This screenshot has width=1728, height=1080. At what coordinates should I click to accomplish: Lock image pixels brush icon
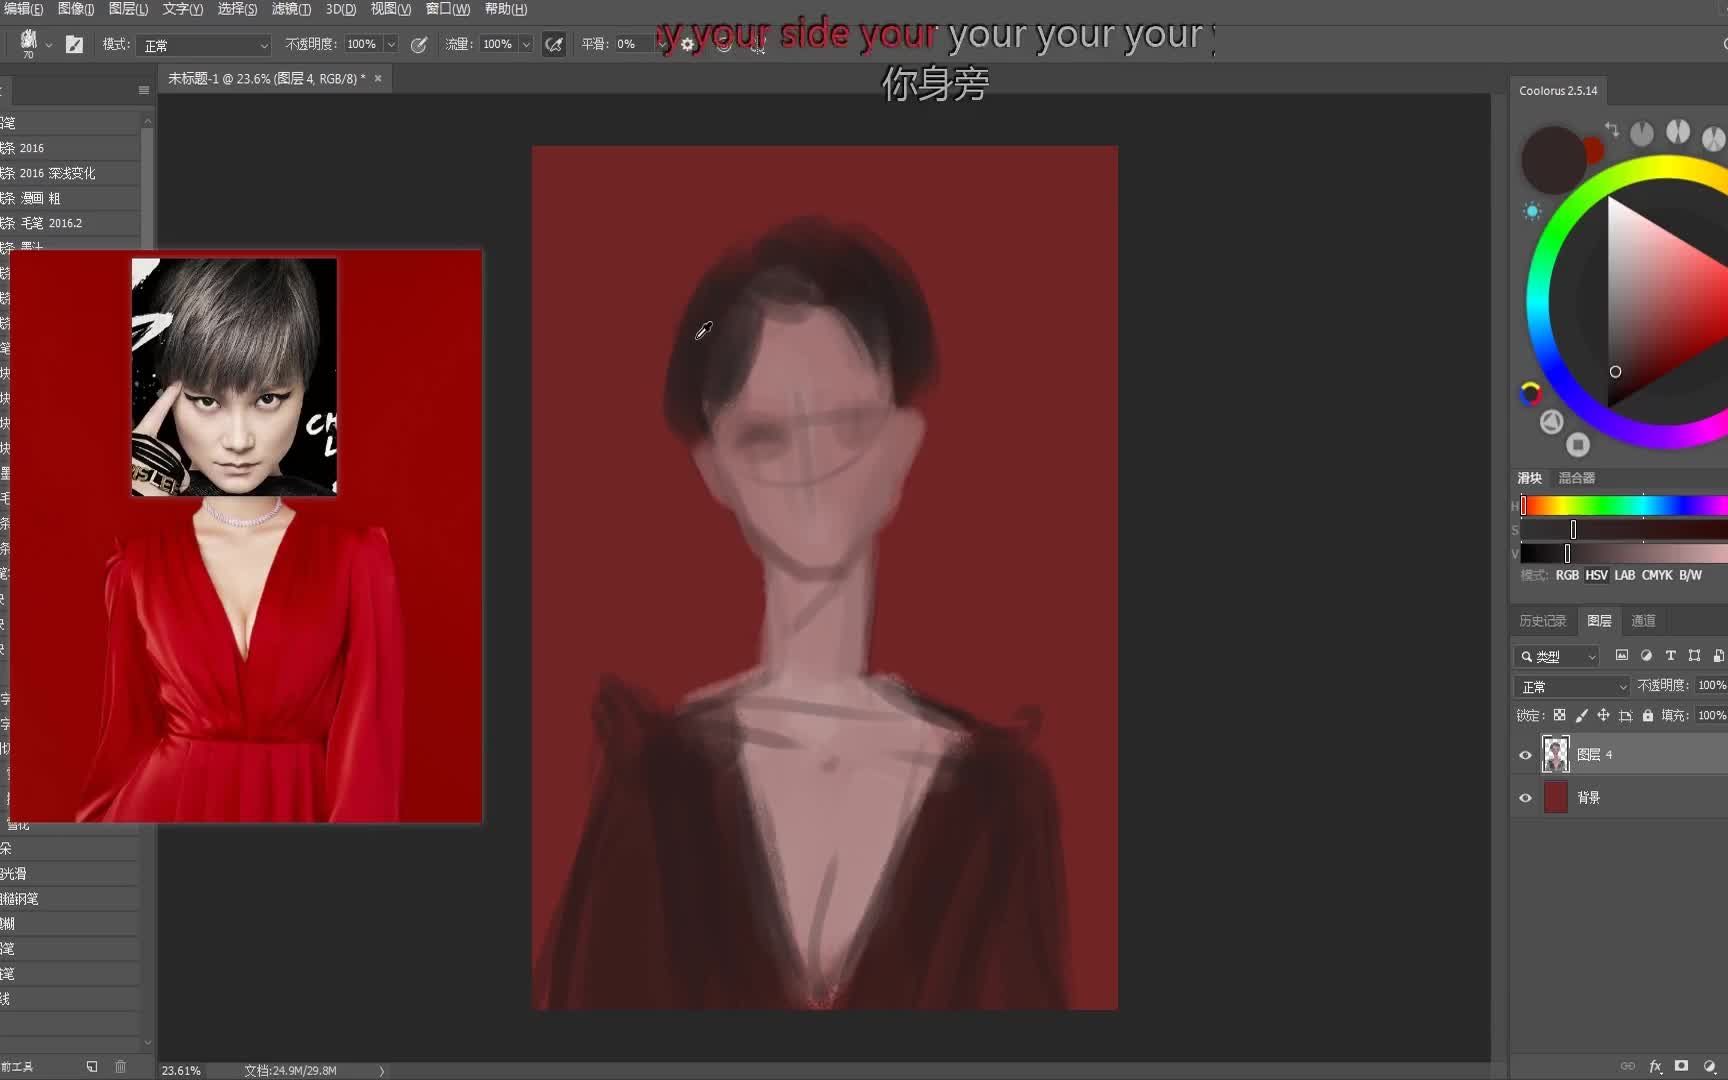pos(1581,716)
